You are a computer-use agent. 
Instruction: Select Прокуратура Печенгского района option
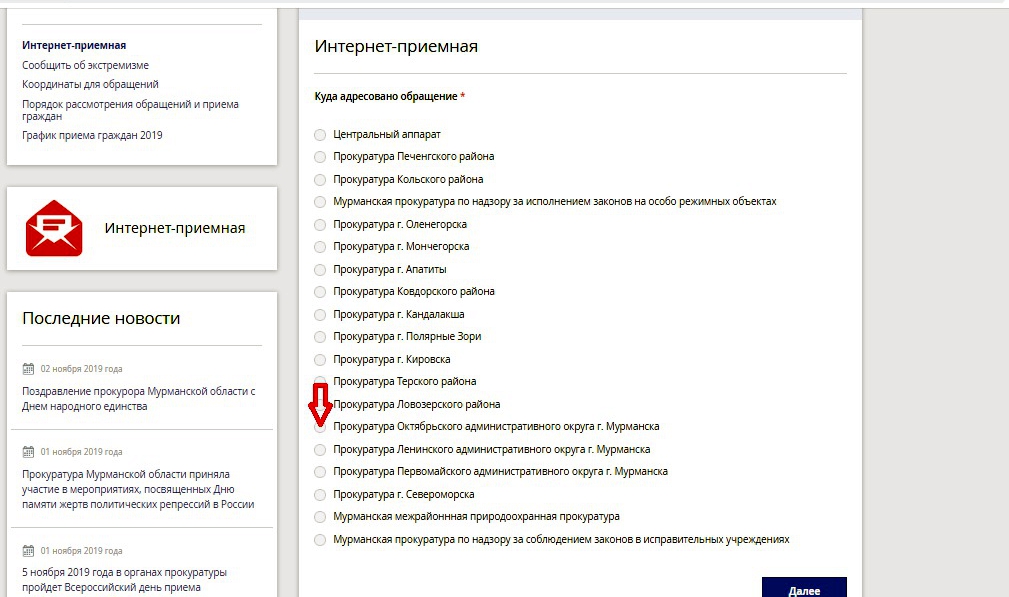[320, 157]
